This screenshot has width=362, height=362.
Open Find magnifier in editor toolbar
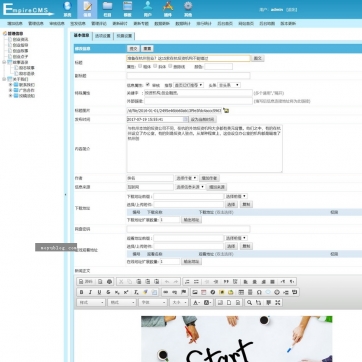click(249, 302)
